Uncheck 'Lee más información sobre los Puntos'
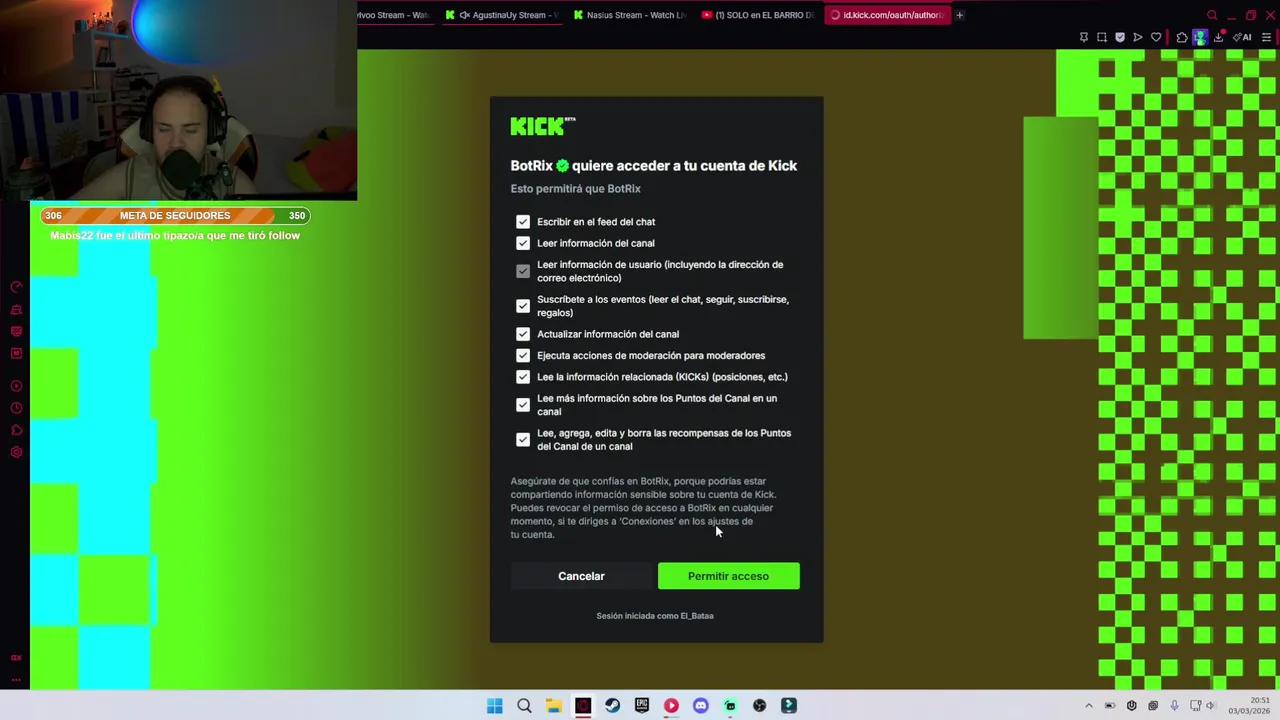The width and height of the screenshot is (1280, 720). click(523, 405)
